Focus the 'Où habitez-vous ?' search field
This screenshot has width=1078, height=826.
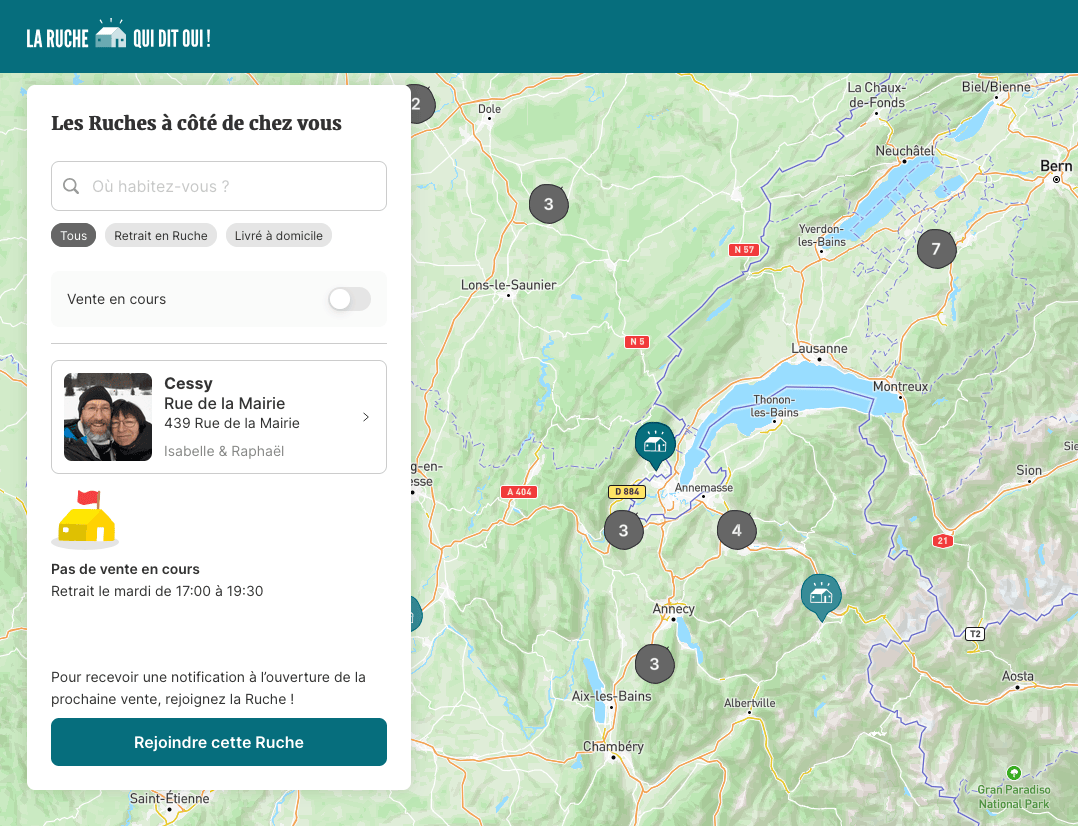point(219,186)
